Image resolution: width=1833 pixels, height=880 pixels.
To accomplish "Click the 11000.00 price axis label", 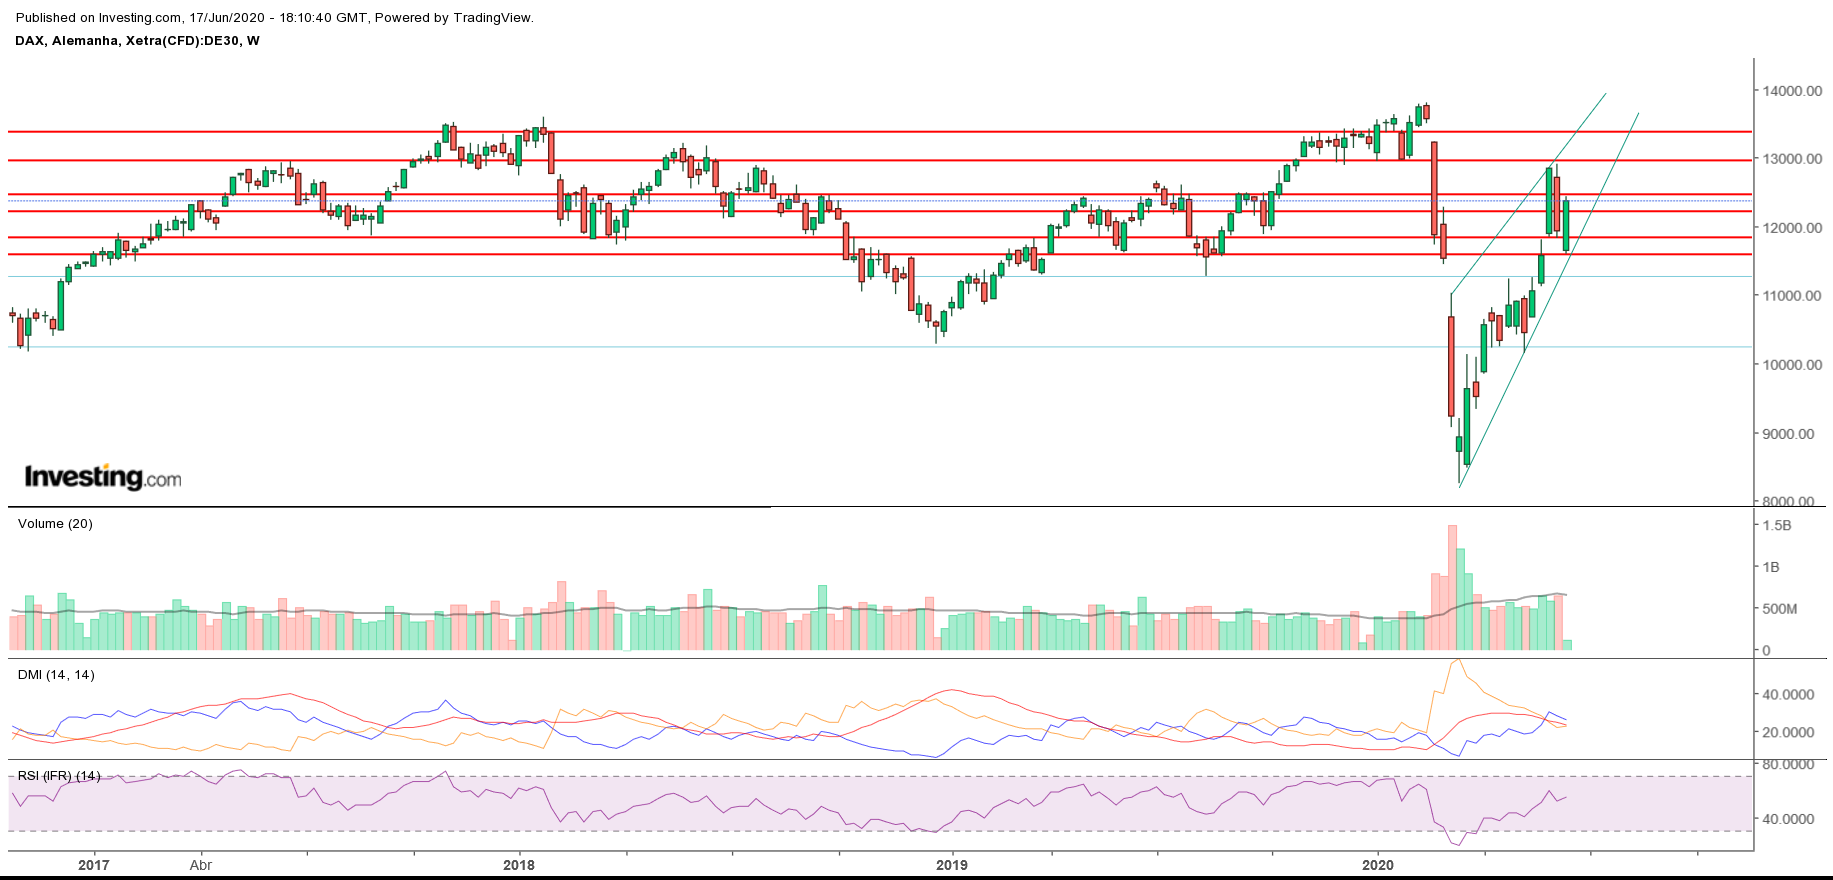I will 1792,296.
